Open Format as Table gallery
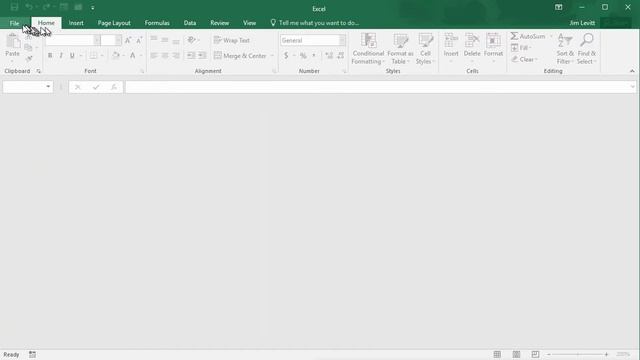 pyautogui.click(x=400, y=49)
